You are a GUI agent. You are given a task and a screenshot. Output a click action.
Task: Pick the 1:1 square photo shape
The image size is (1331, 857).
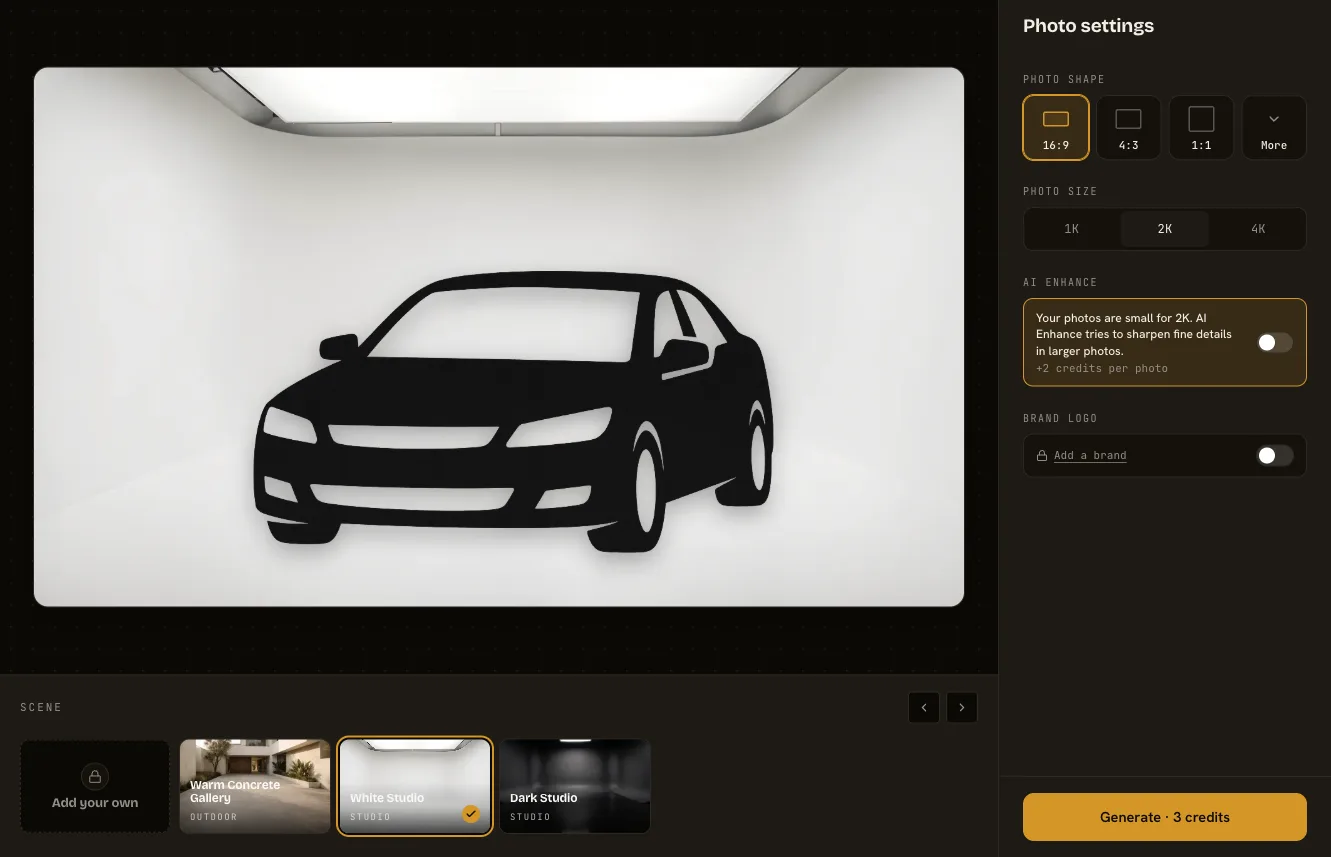pyautogui.click(x=1201, y=128)
